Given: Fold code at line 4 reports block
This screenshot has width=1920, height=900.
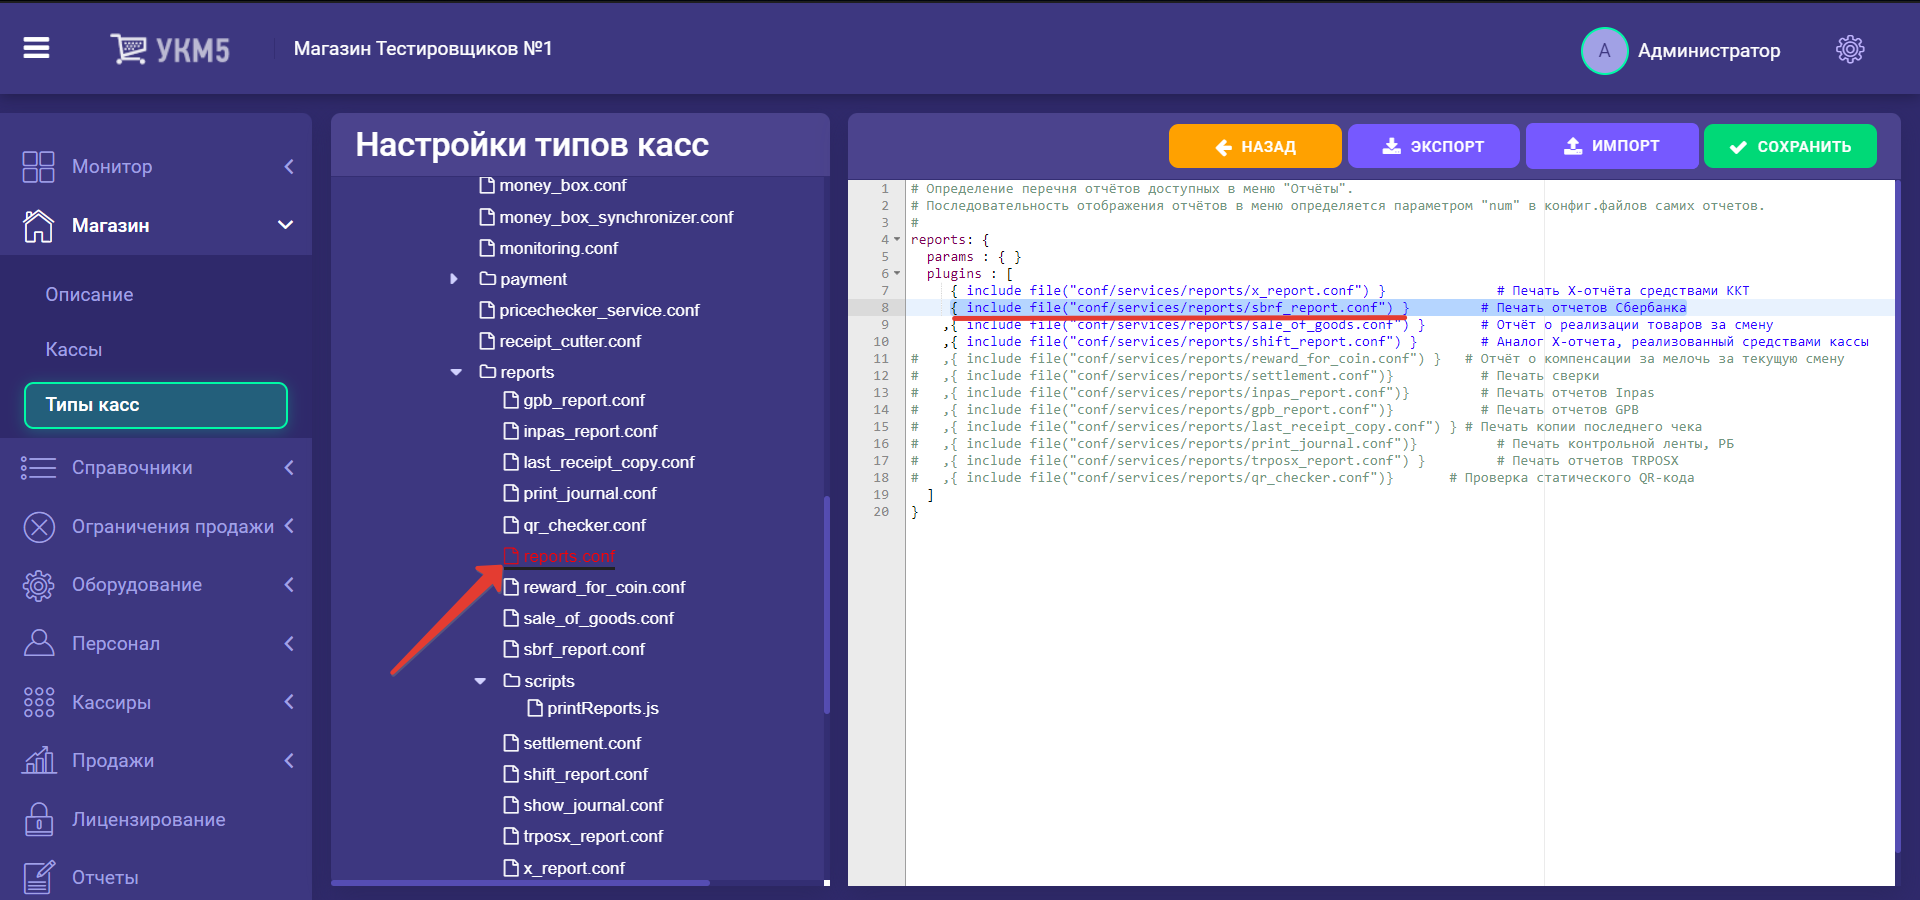Looking at the screenshot, I should (x=897, y=240).
